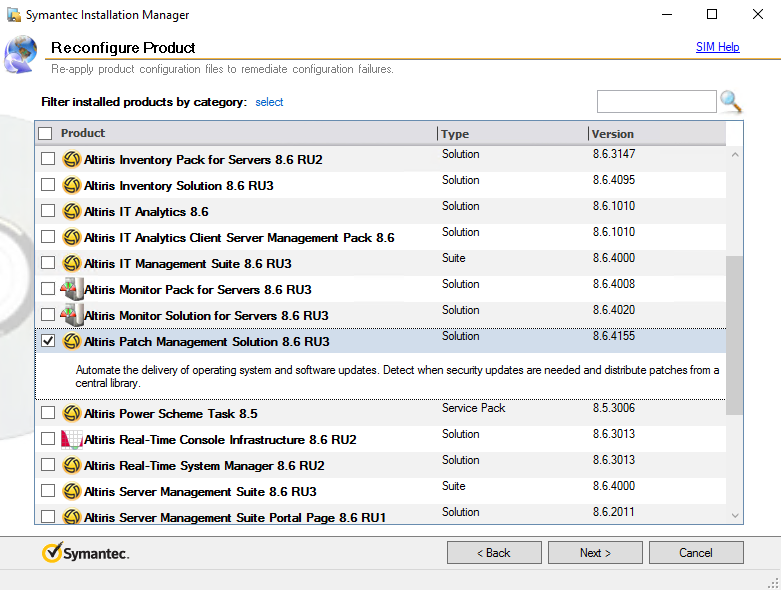Screen dimensions: 781x590
Task: Check Altiris IT Management Suite 8.6 RU3 checkbox
Action: 48,262
